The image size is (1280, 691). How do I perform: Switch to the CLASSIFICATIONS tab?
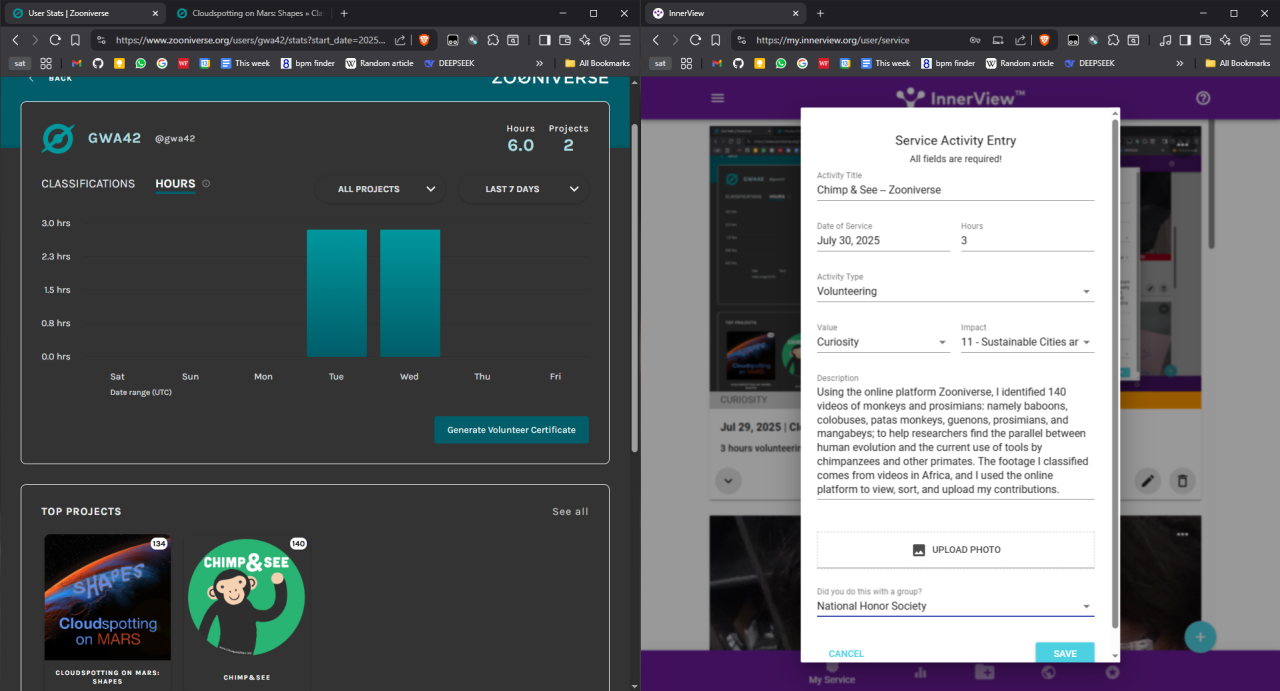(88, 184)
